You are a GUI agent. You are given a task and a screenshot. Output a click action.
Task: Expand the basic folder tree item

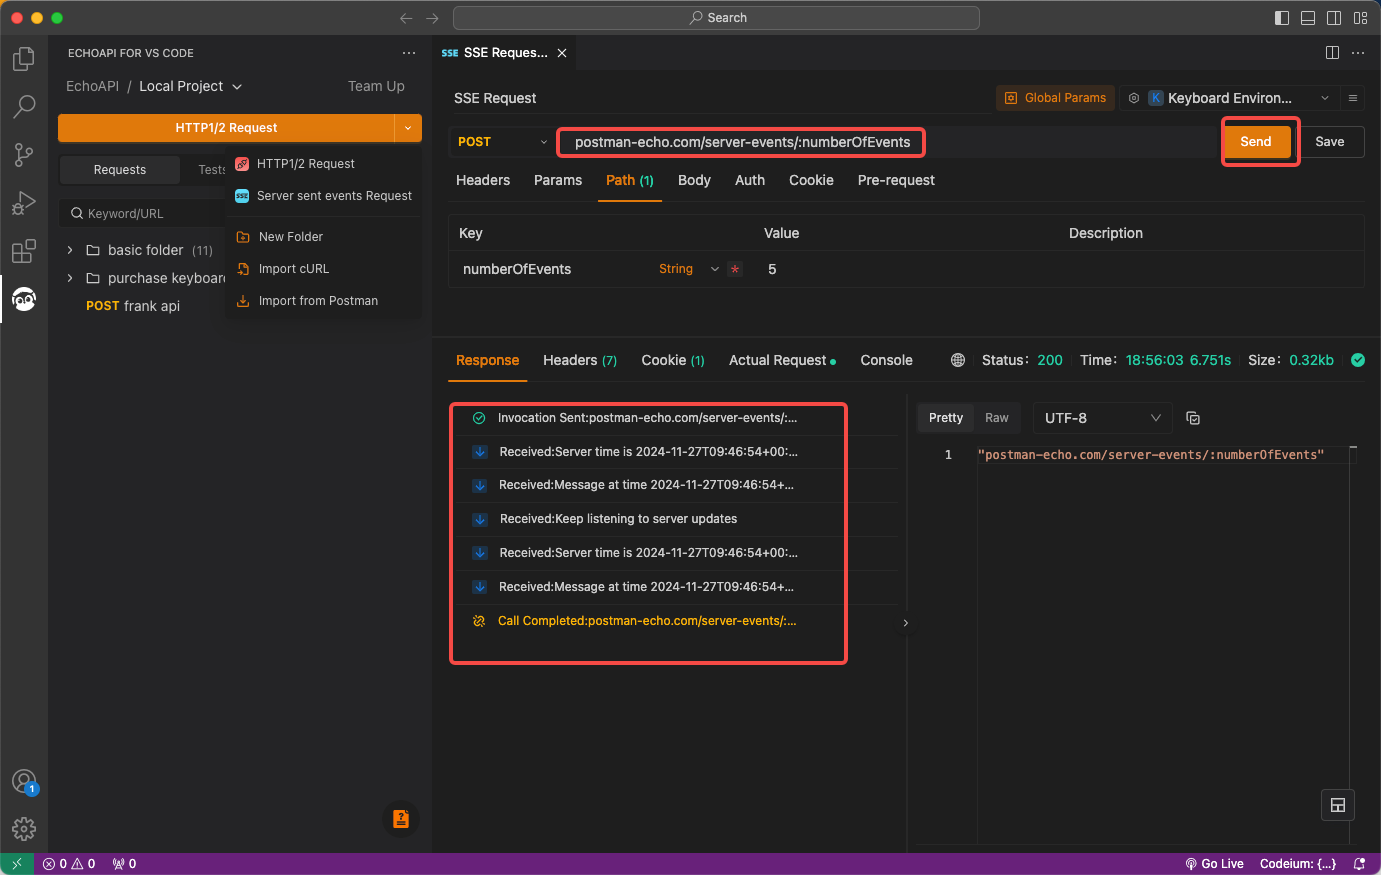coord(139,250)
